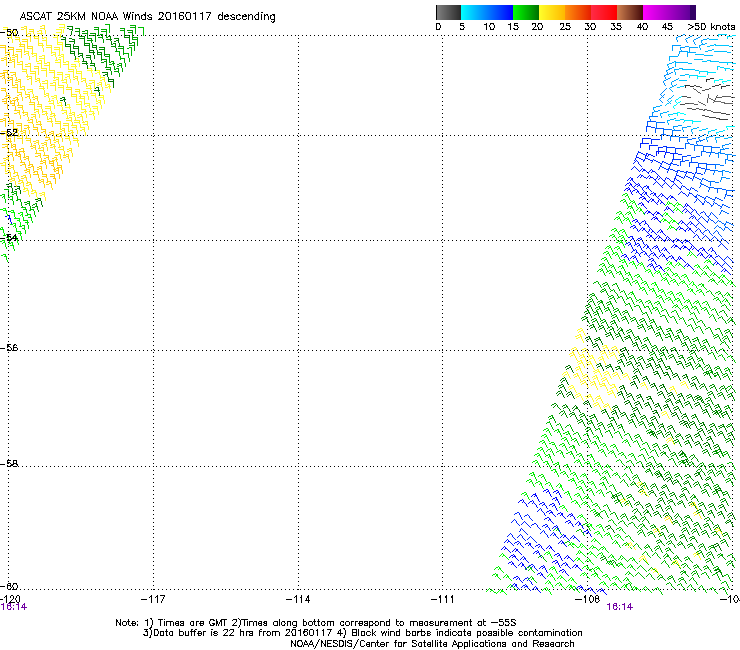740x650 pixels.
Task: Click the orange 25-30 knots legend segment
Action: (578, 12)
